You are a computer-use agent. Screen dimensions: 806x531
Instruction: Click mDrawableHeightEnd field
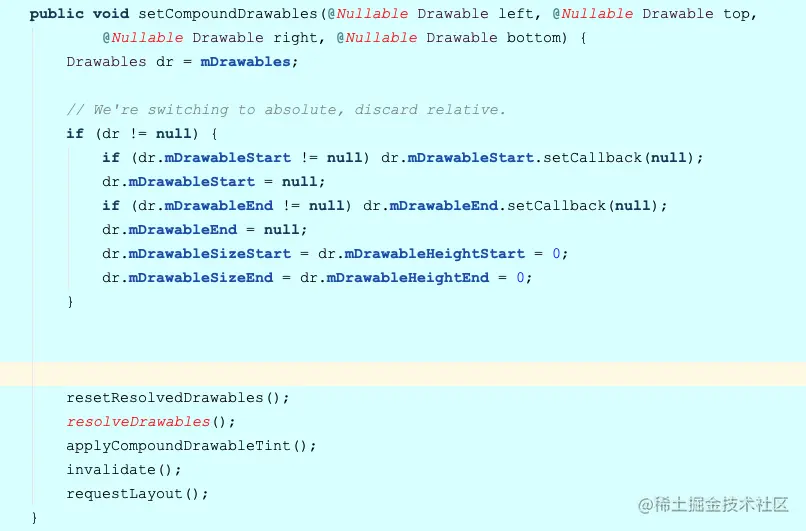click(x=408, y=278)
